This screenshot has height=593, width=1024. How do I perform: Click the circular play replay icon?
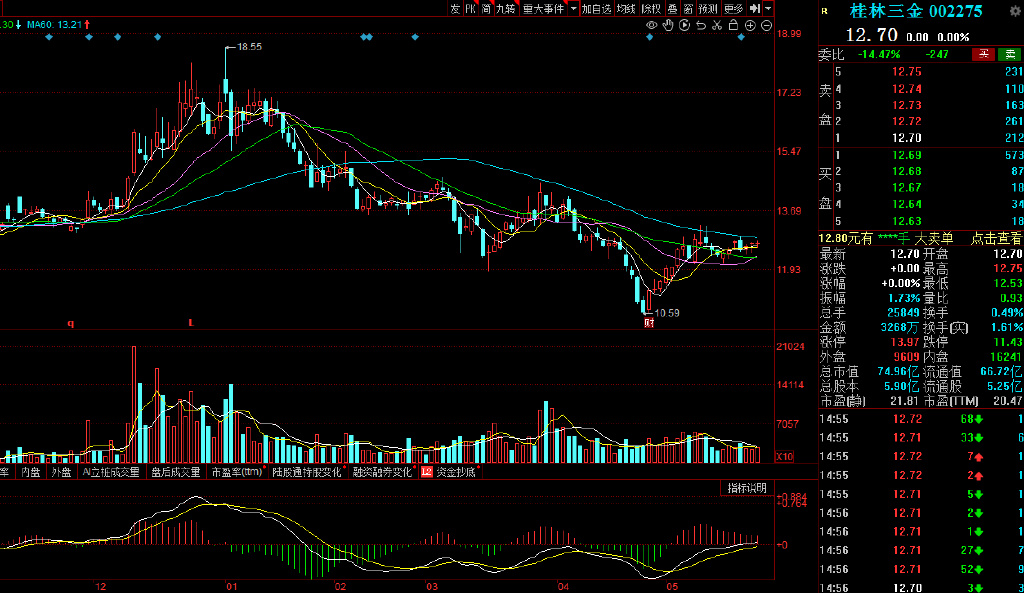685,25
